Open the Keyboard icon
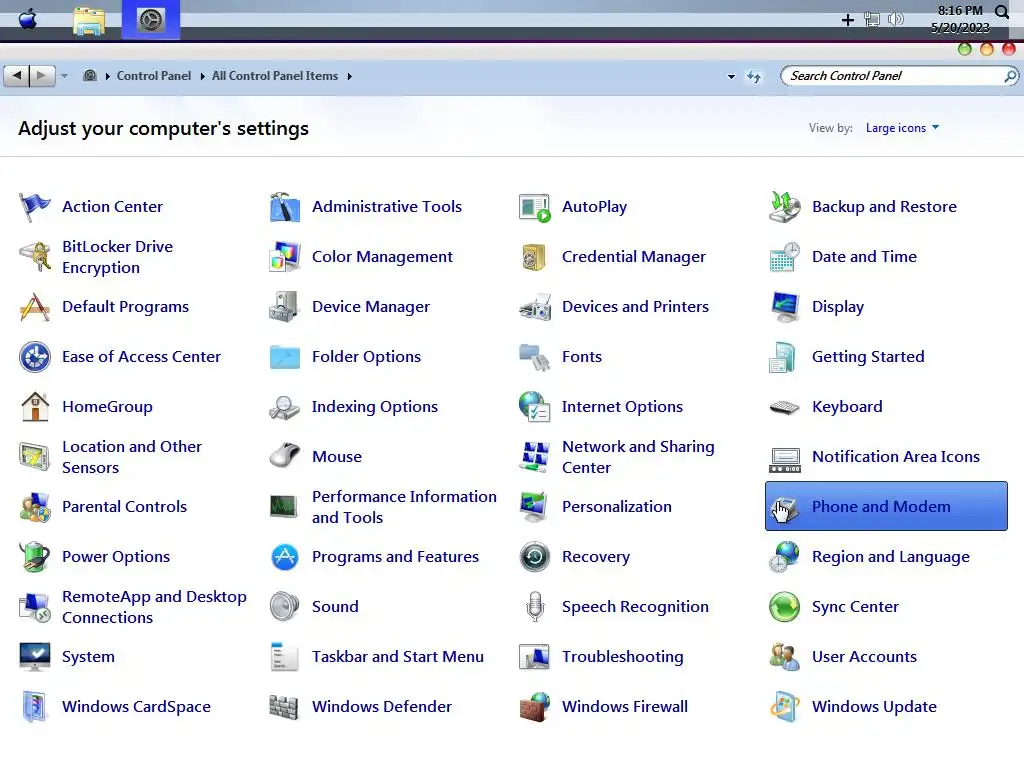 coord(784,407)
